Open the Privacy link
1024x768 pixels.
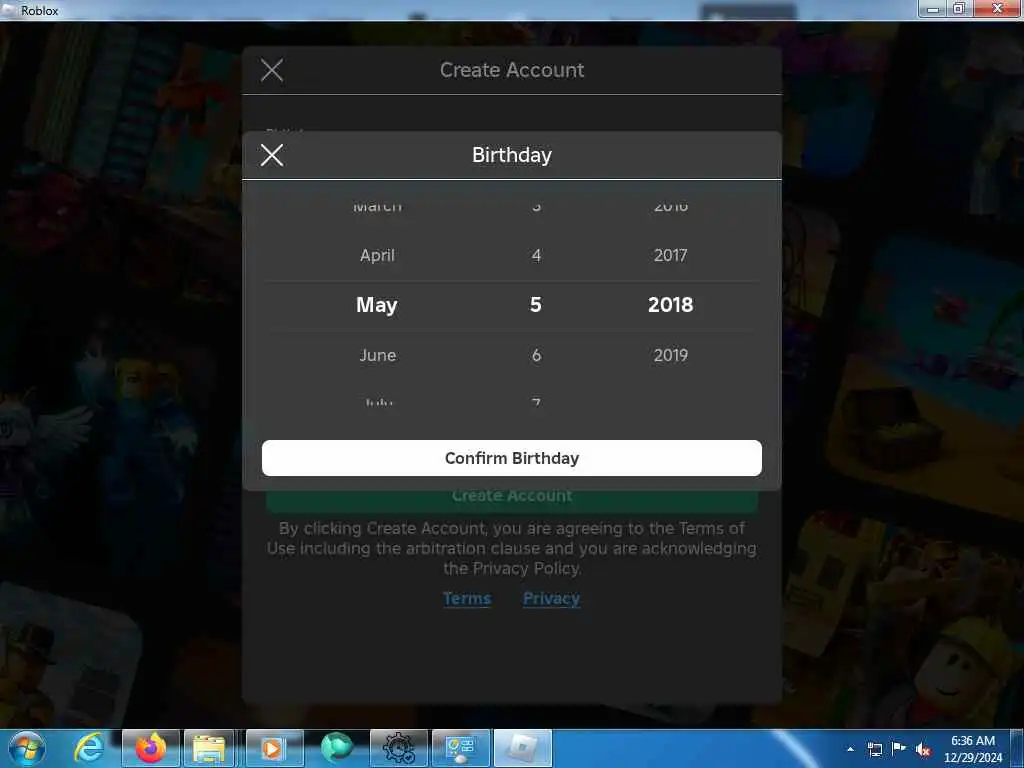(551, 598)
